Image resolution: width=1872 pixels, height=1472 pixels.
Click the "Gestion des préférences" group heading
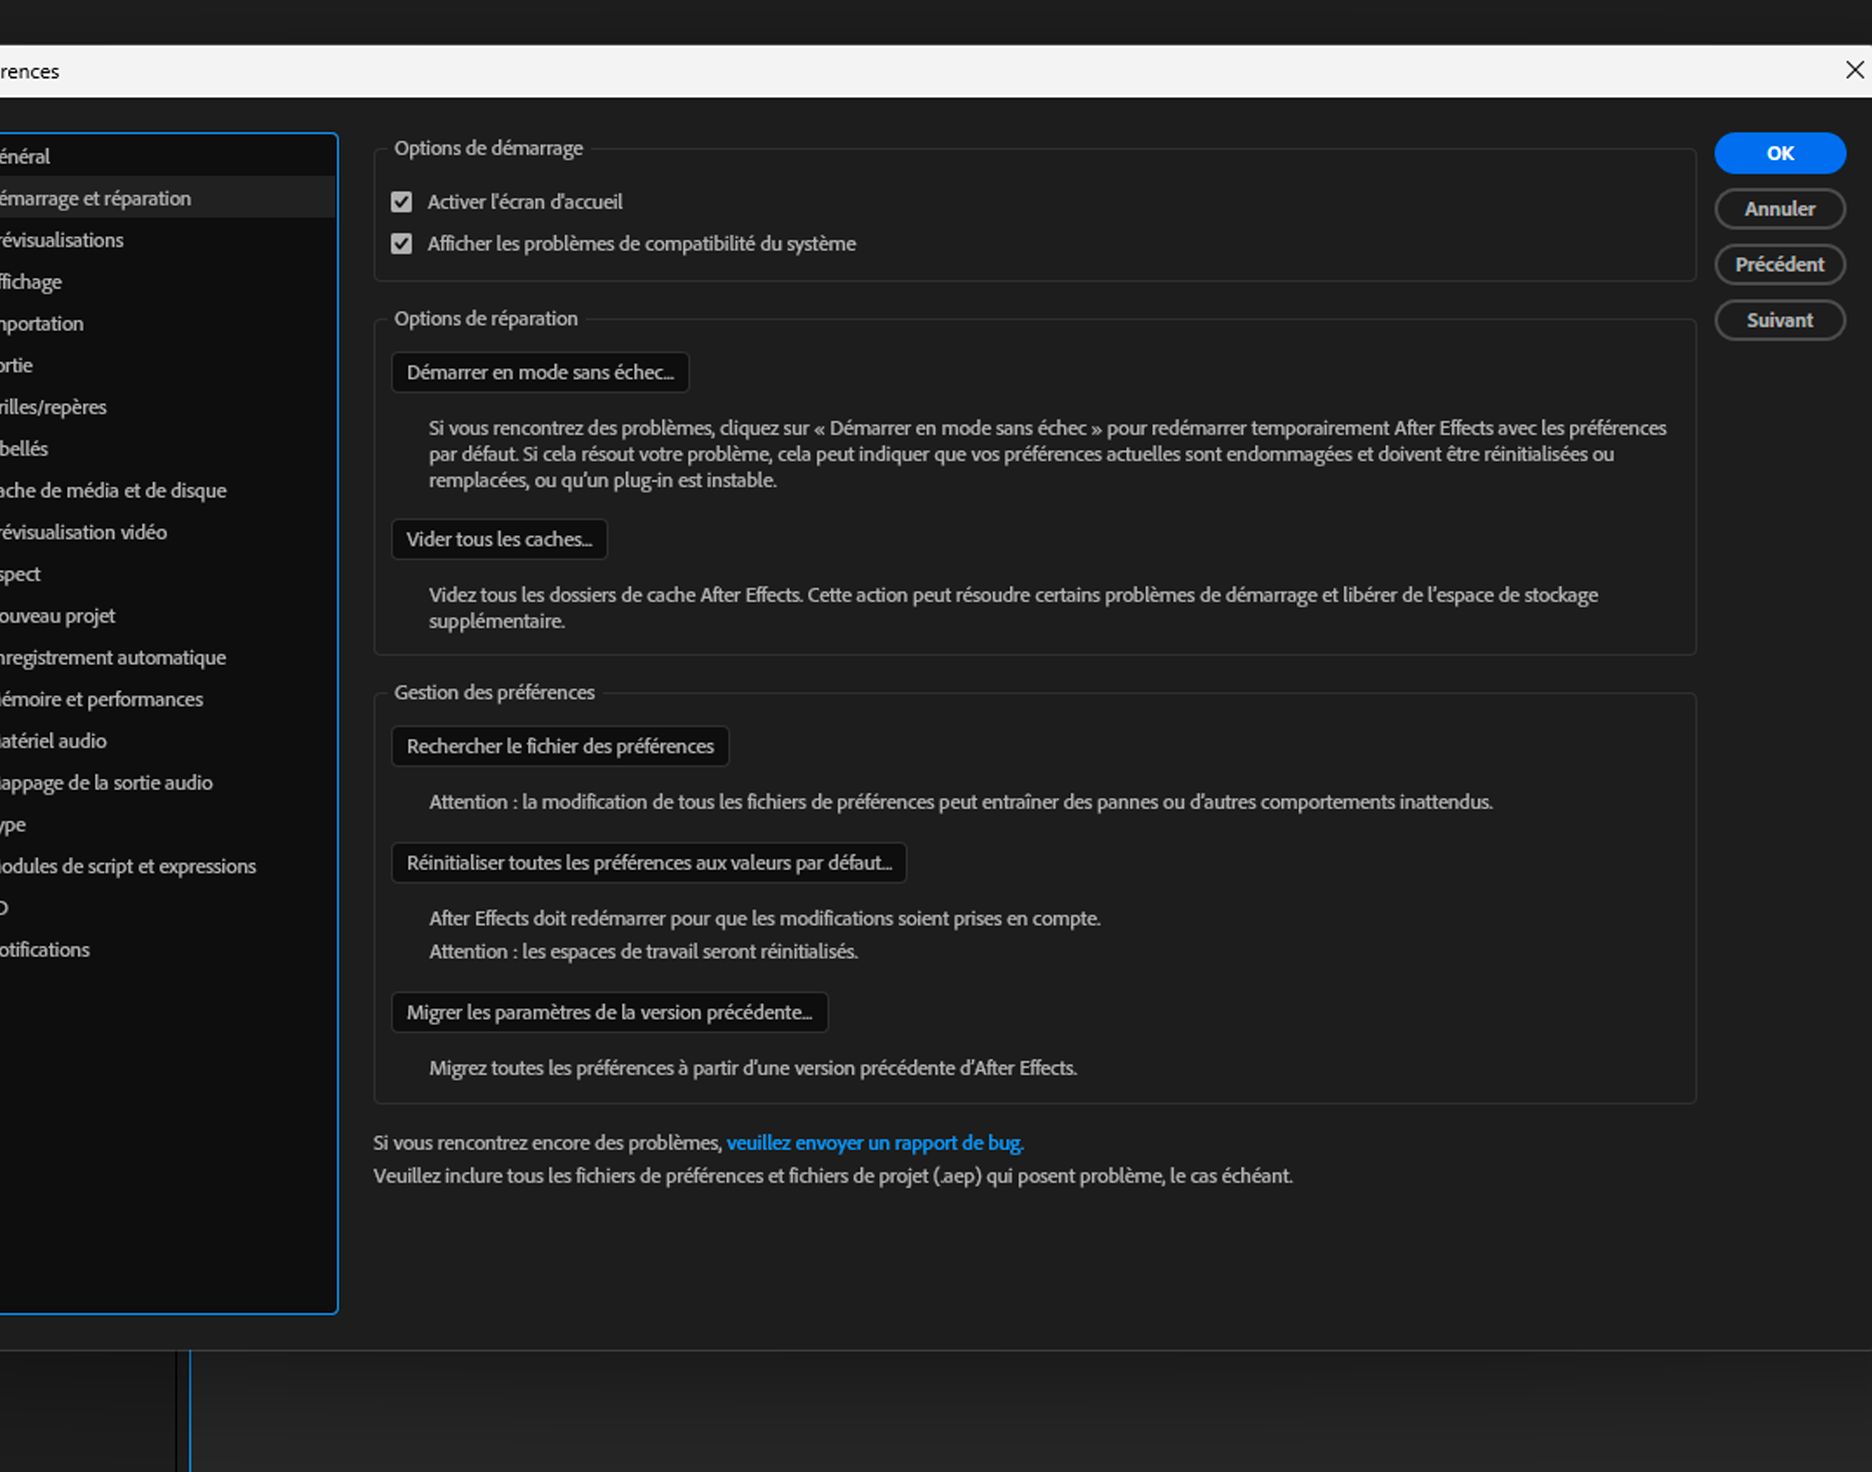(494, 692)
